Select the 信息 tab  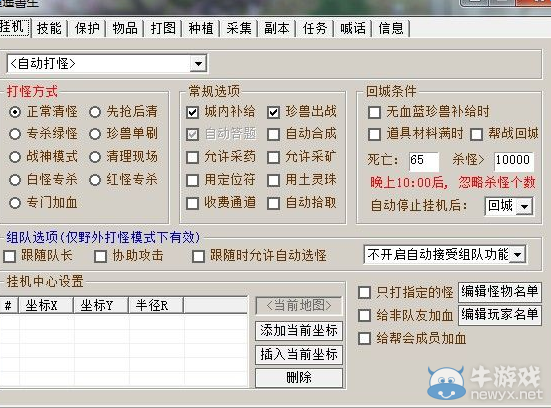[391, 28]
